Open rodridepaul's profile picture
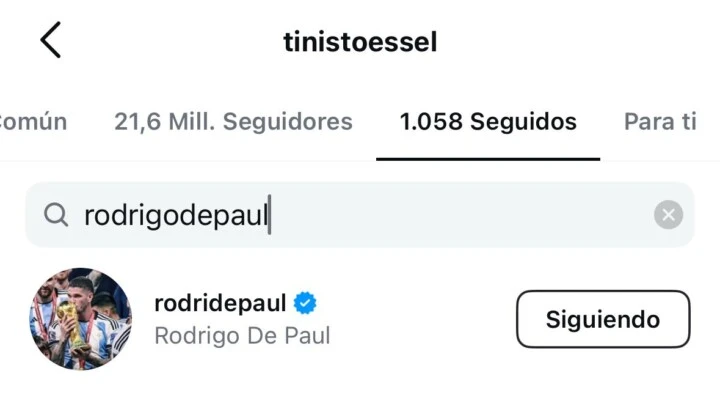The image size is (720, 409). click(x=80, y=319)
